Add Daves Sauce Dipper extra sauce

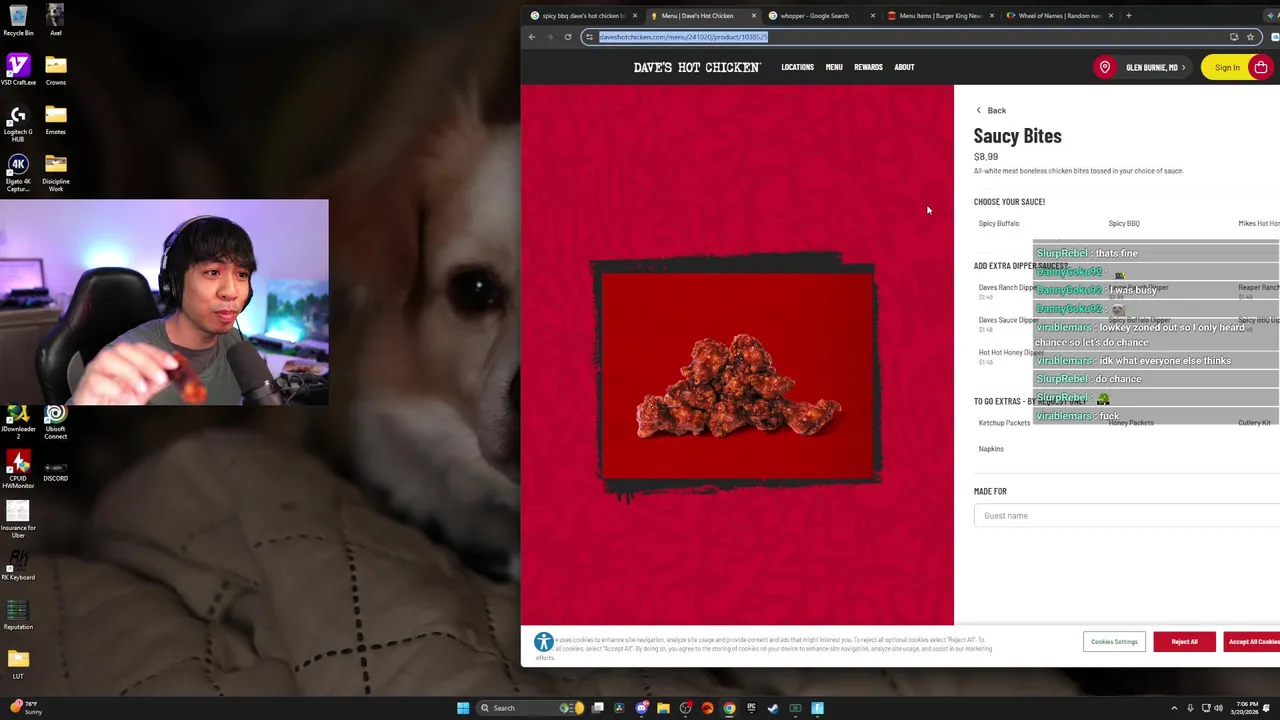pos(1008,324)
